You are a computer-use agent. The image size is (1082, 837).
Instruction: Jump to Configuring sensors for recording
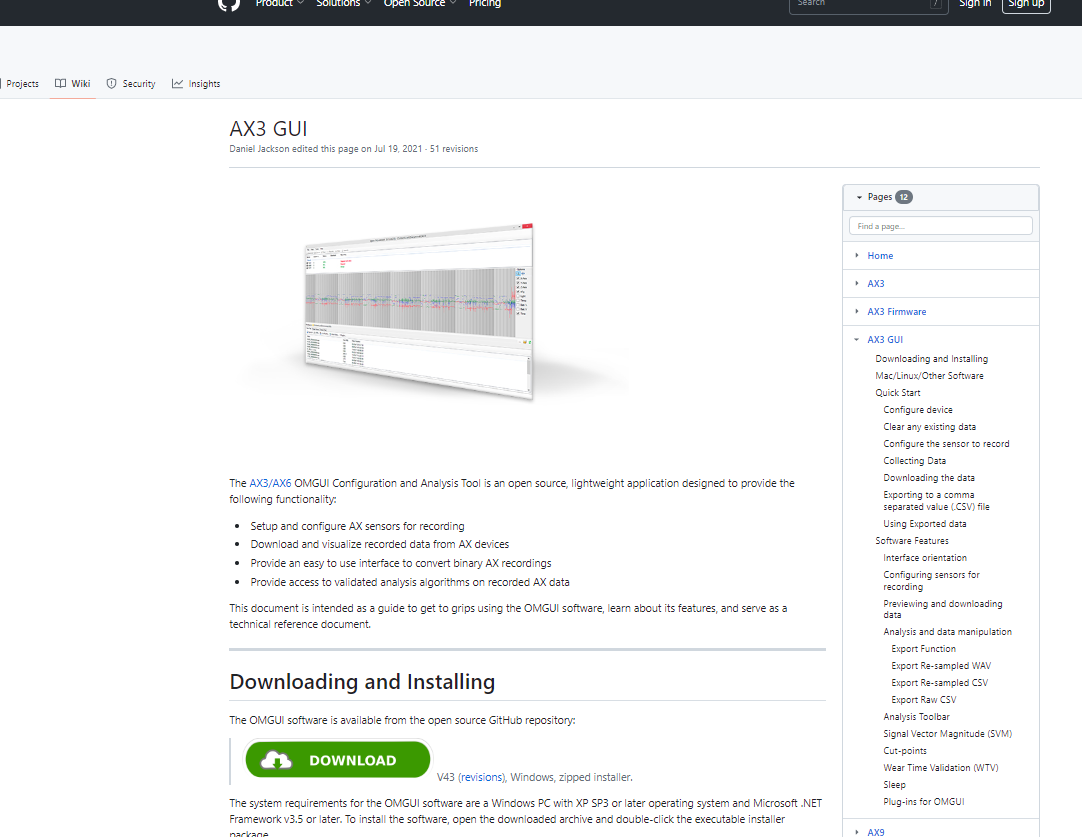point(932,580)
